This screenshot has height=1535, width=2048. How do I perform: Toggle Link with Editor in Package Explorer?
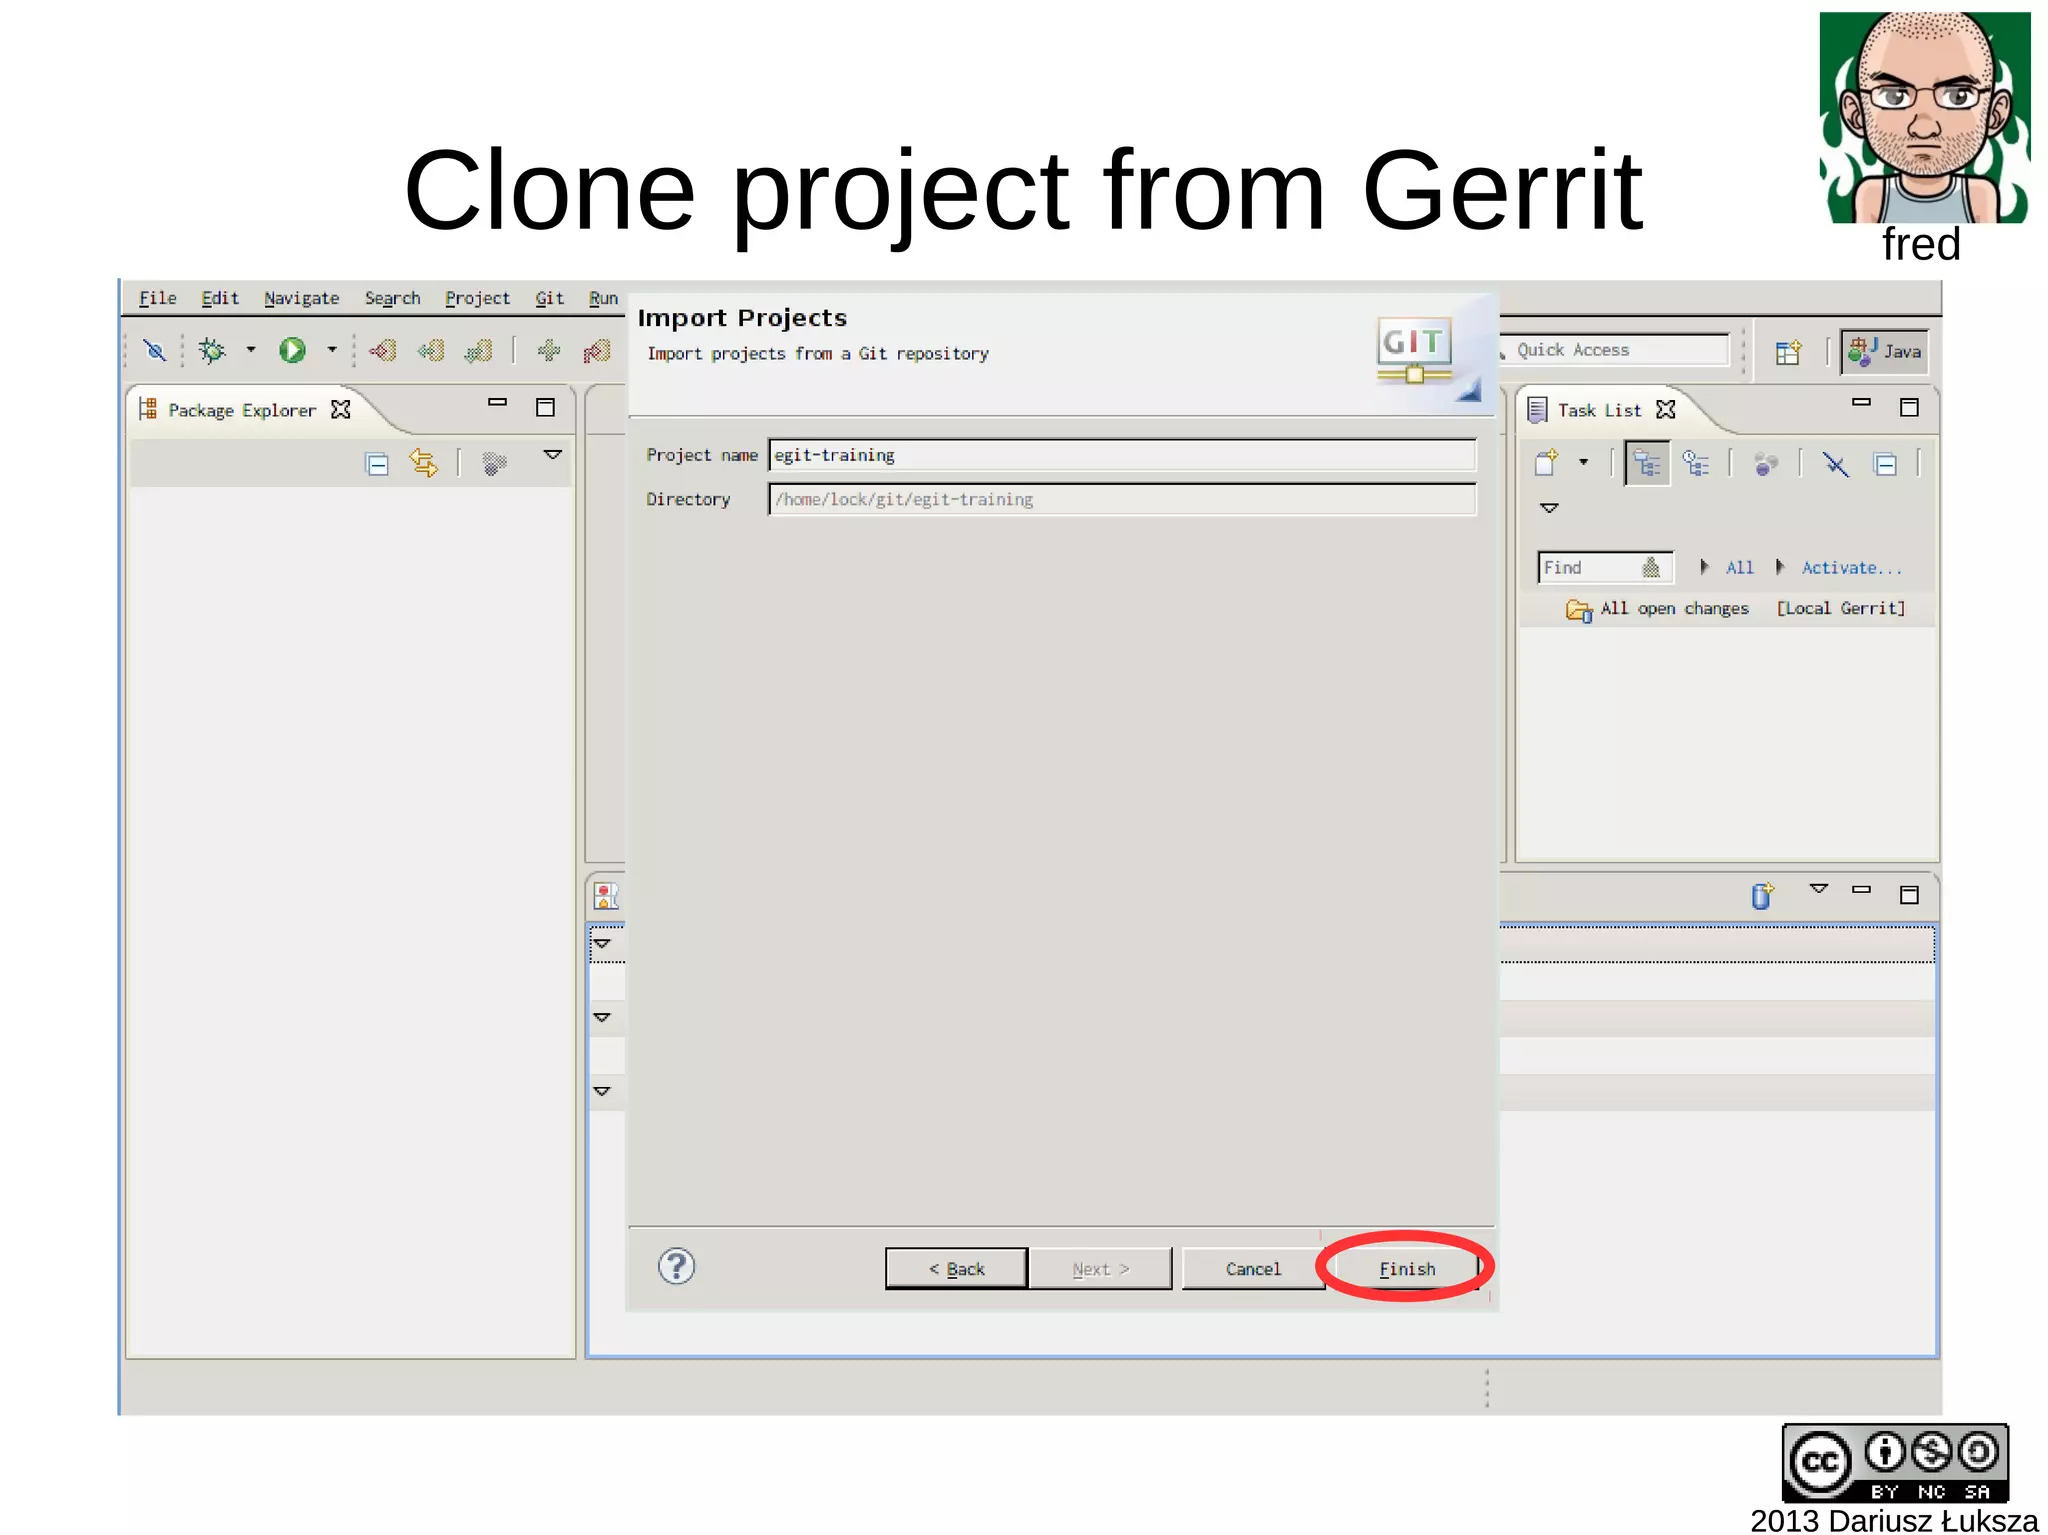pyautogui.click(x=424, y=463)
